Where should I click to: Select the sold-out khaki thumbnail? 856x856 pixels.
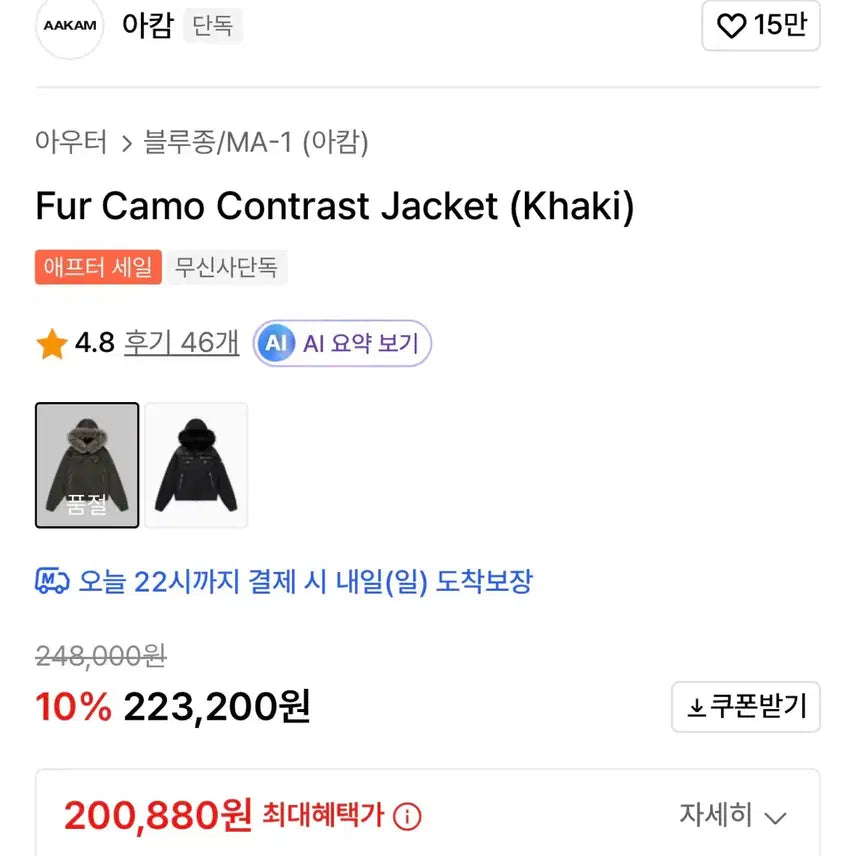point(87,464)
